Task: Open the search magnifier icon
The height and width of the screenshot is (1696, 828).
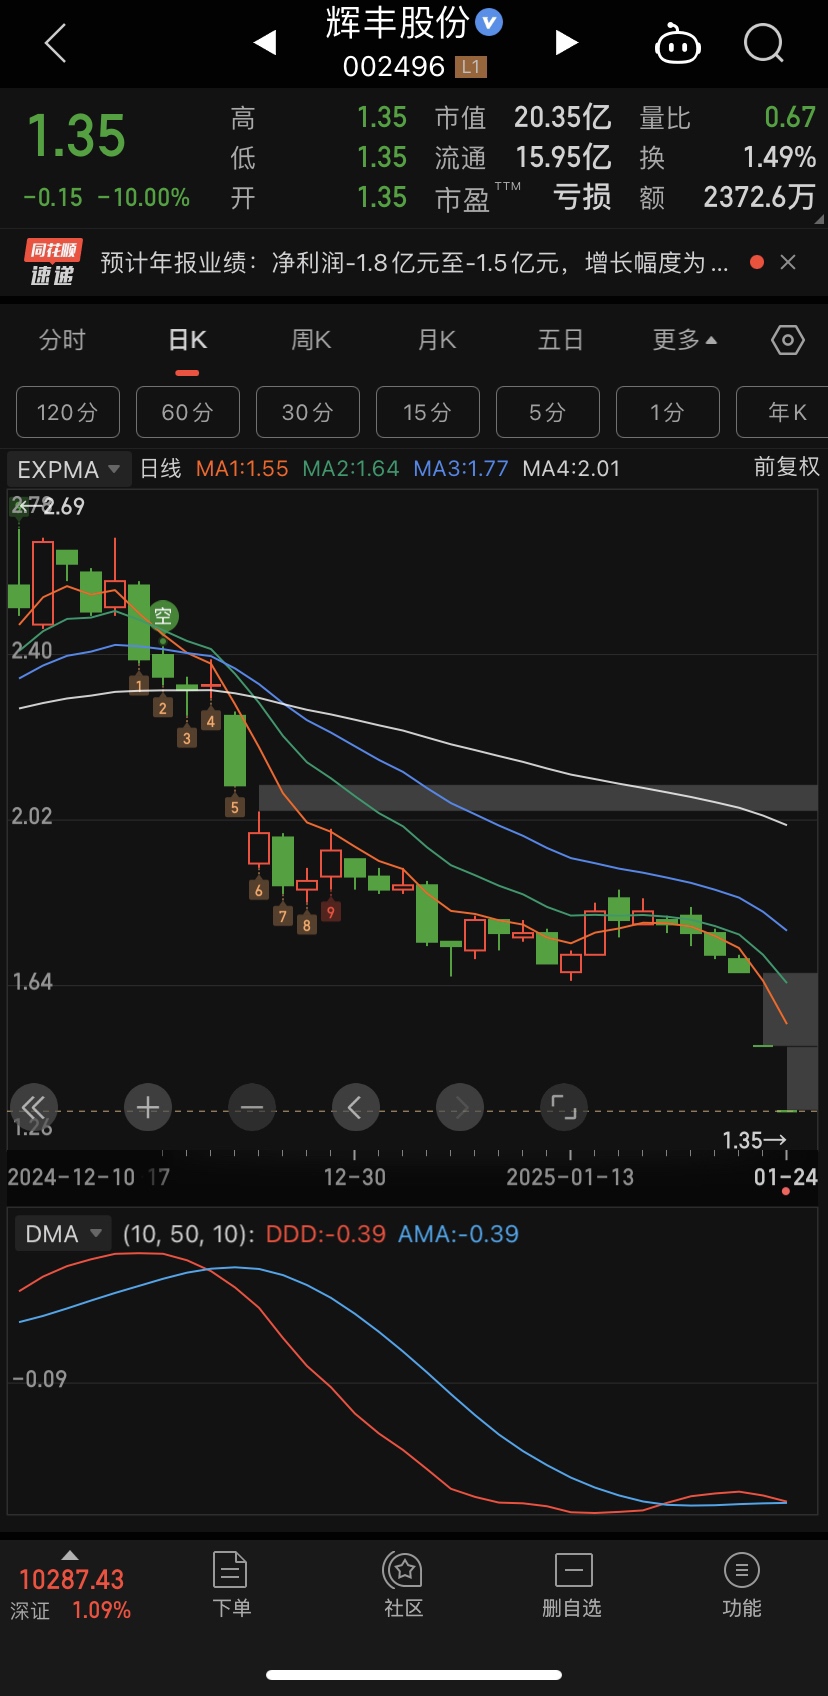Action: pos(765,43)
